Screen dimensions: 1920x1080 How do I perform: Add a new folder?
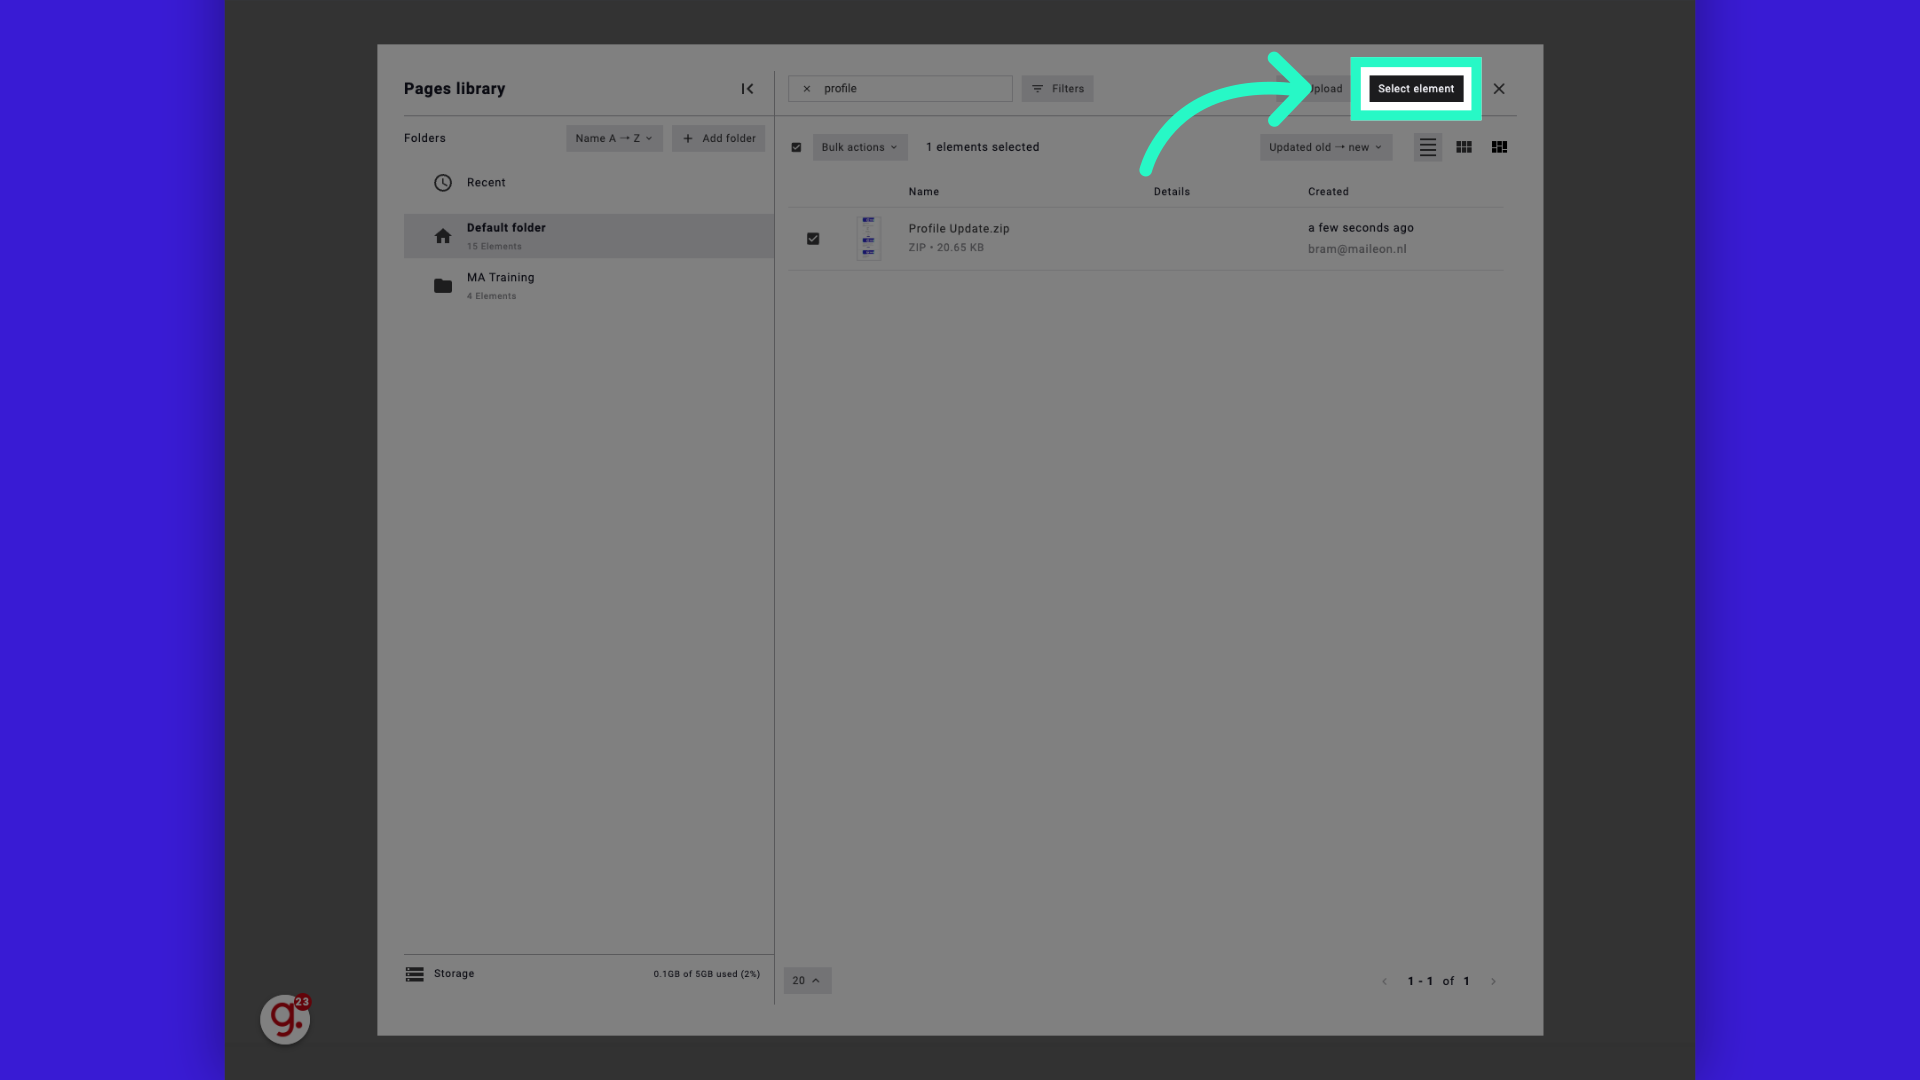[x=719, y=139]
